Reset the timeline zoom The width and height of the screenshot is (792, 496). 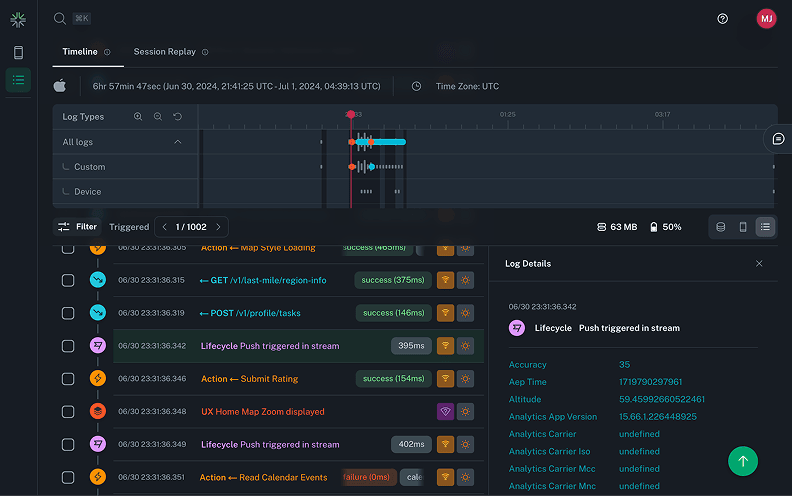click(178, 117)
